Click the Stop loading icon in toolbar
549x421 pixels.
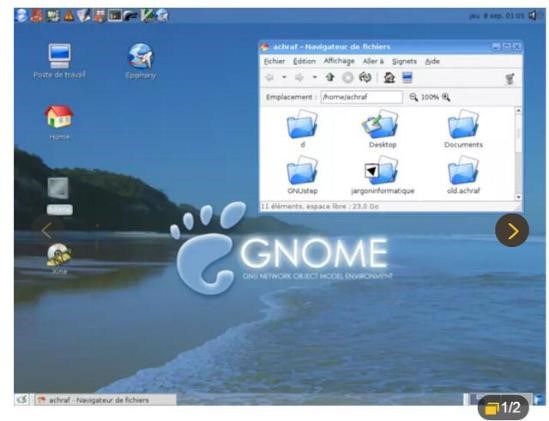pyautogui.click(x=347, y=77)
